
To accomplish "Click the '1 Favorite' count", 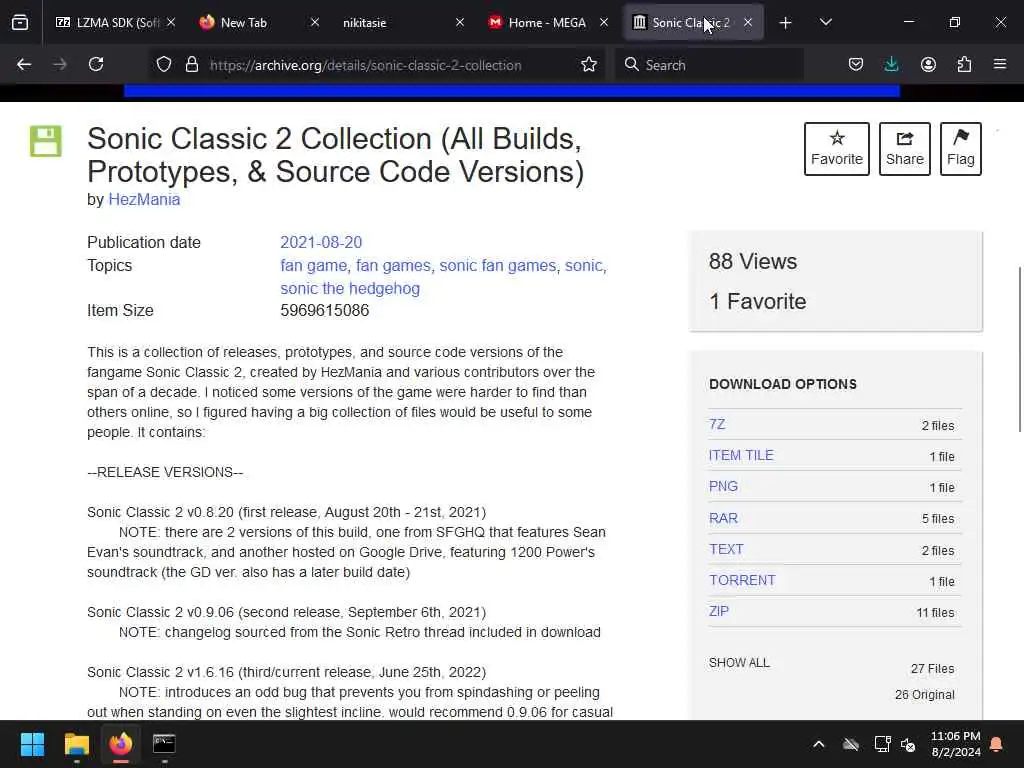I will [x=758, y=302].
